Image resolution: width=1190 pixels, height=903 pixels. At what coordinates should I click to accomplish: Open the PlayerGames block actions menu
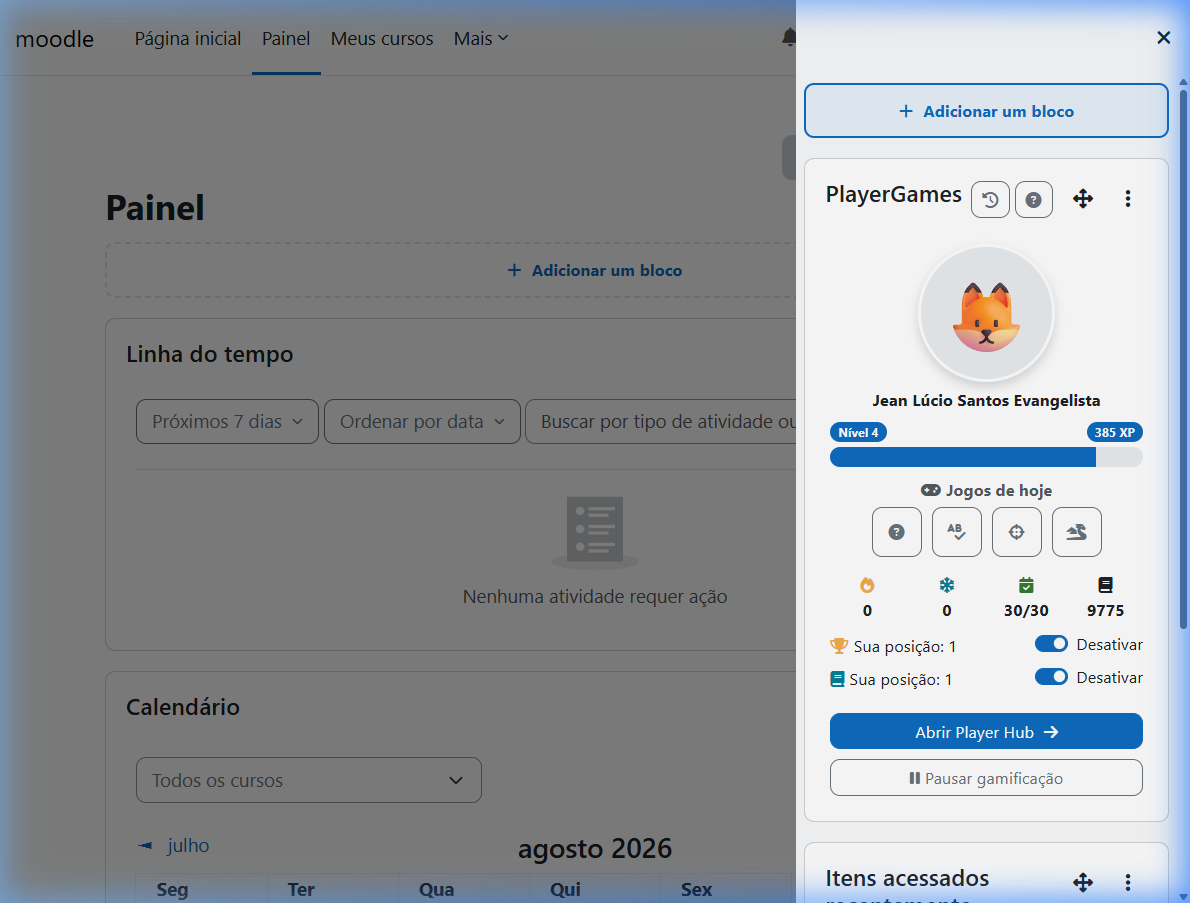pyautogui.click(x=1128, y=199)
